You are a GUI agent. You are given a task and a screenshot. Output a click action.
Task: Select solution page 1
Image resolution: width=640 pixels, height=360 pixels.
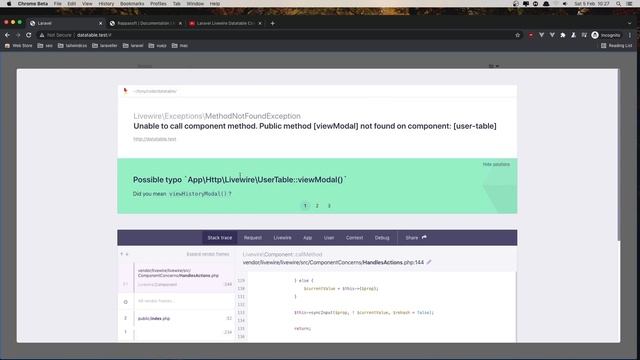pyautogui.click(x=305, y=206)
